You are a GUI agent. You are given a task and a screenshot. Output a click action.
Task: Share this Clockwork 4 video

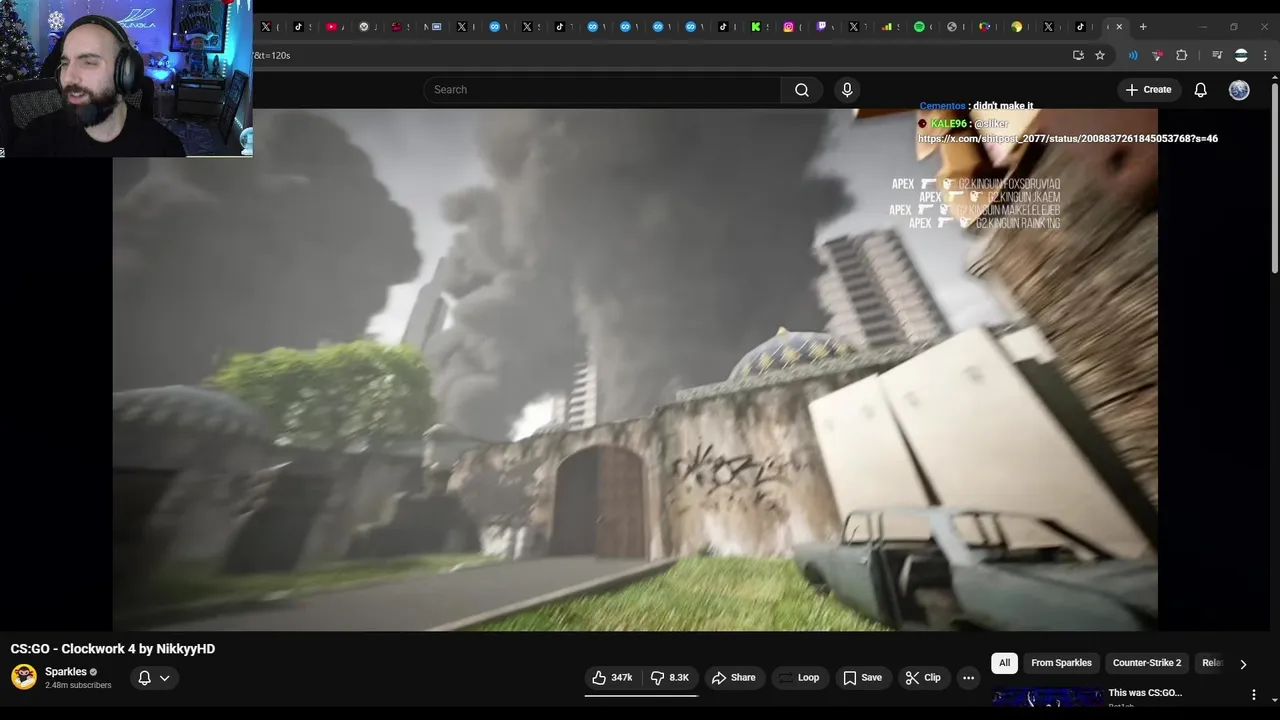tap(733, 678)
